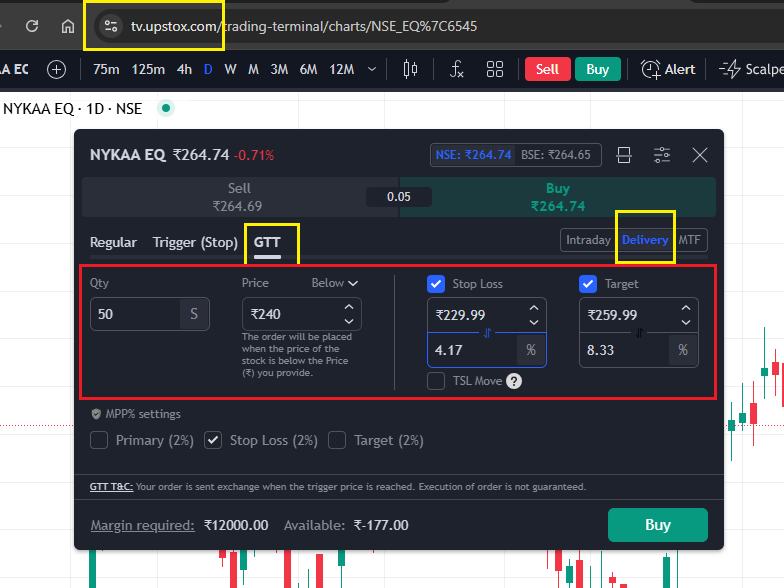
Task: Click the add symbol plus icon
Action: pos(56,69)
